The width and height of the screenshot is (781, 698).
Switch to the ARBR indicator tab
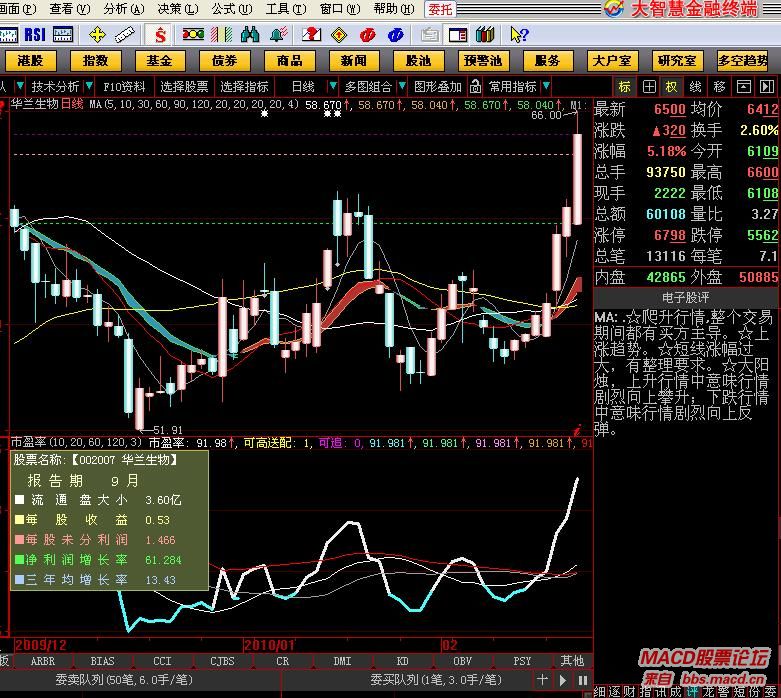pos(43,661)
